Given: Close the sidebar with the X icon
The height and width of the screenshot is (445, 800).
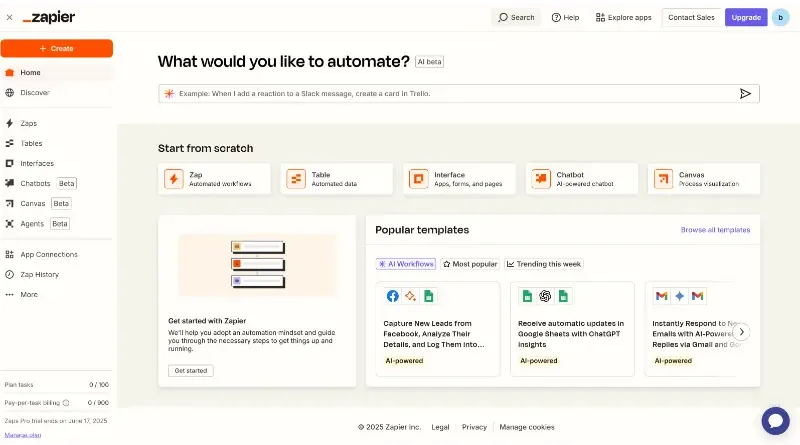Looking at the screenshot, I should click(9, 17).
